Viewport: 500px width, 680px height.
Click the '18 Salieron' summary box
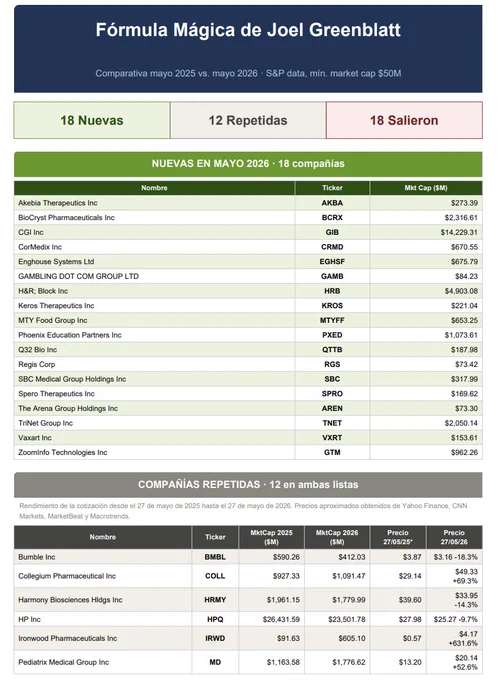pyautogui.click(x=404, y=120)
